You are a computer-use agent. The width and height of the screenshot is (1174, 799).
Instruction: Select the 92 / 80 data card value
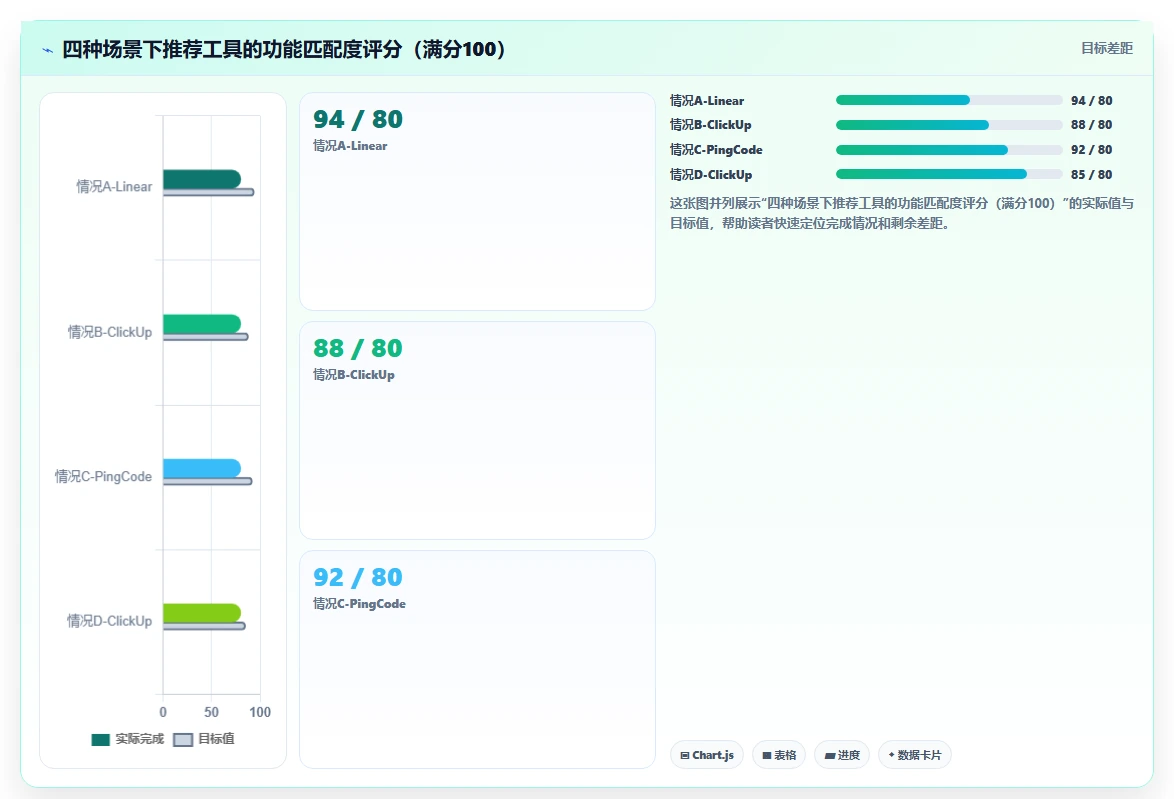(x=358, y=577)
